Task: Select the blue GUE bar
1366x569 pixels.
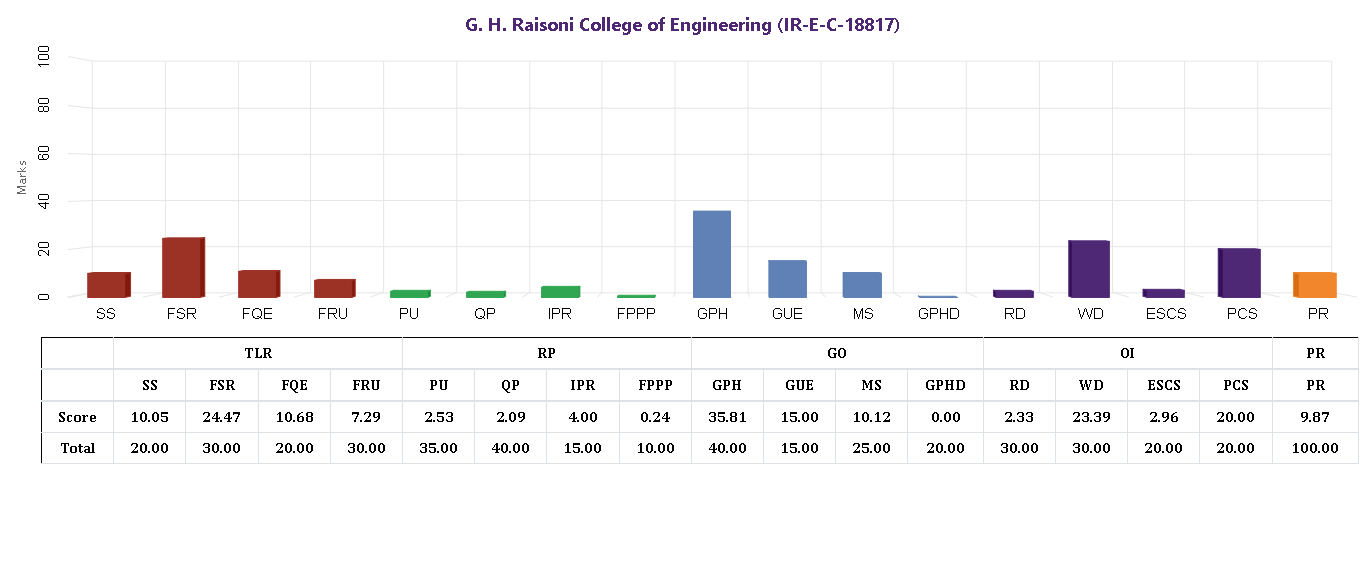Action: click(x=787, y=279)
